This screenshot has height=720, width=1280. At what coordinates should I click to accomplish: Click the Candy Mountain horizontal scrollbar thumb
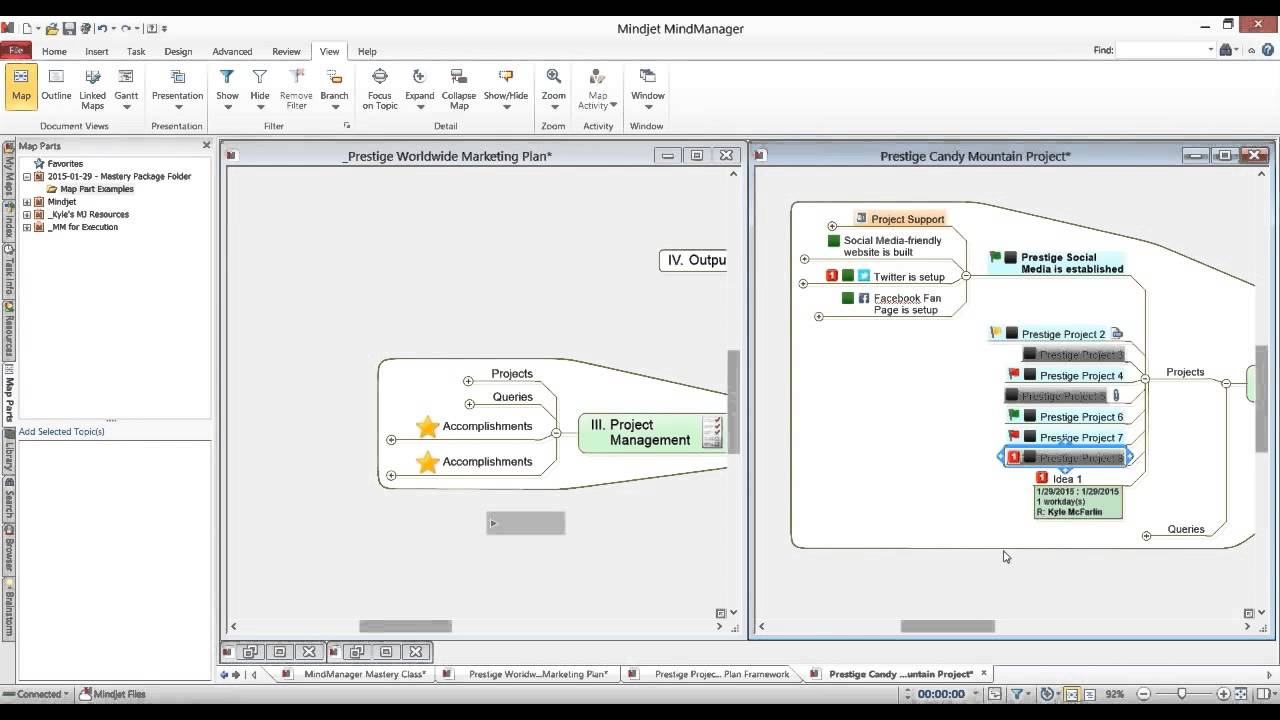(x=948, y=626)
